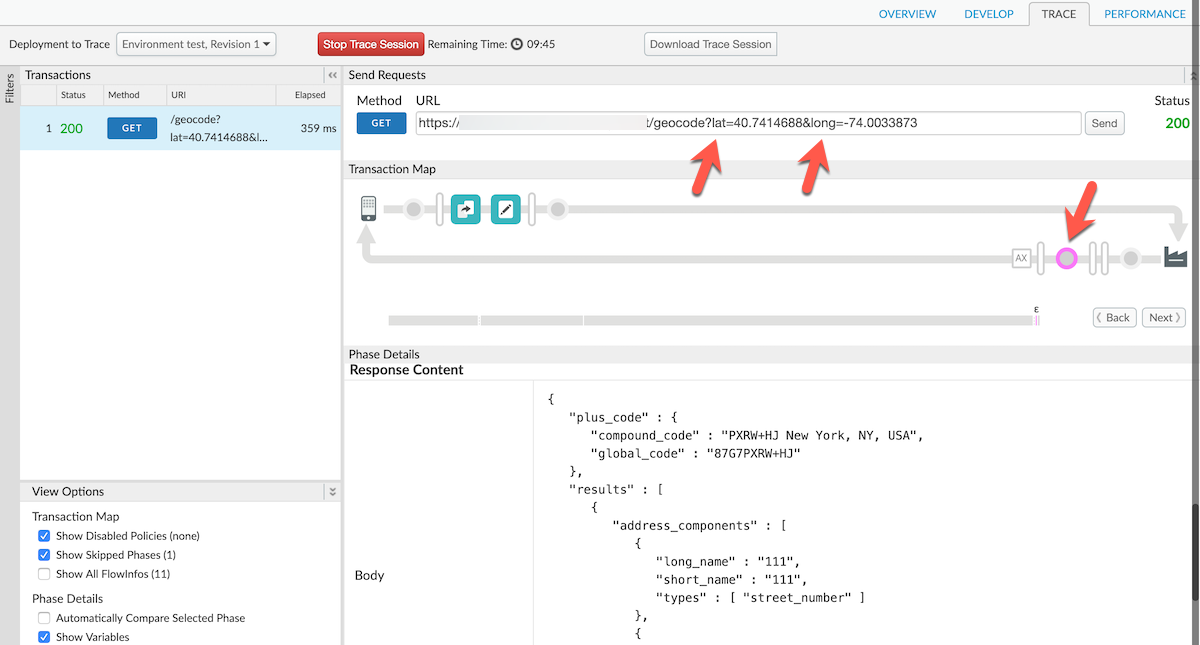The image size is (1200, 645).
Task: Go to previous phase with Back
Action: [x=1114, y=317]
